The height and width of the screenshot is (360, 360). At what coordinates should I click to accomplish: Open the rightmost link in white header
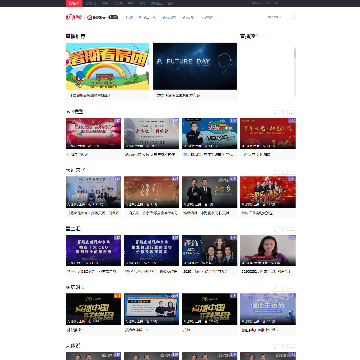274,17
